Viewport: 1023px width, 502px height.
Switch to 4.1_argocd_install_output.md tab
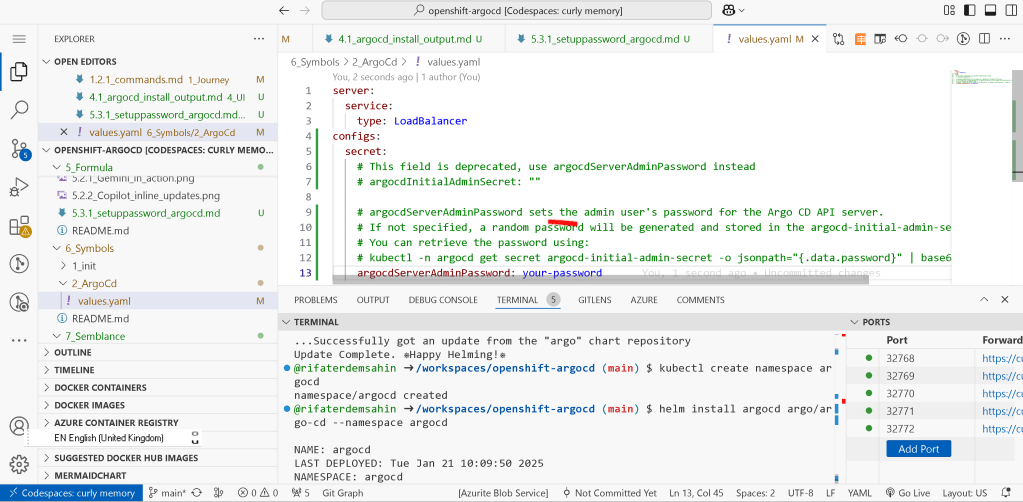(x=408, y=39)
